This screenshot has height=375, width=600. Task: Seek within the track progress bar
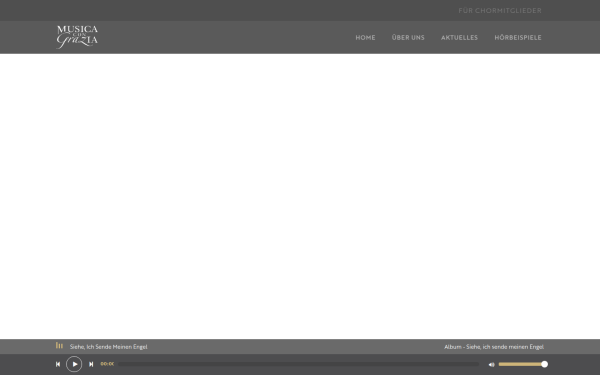[298, 364]
